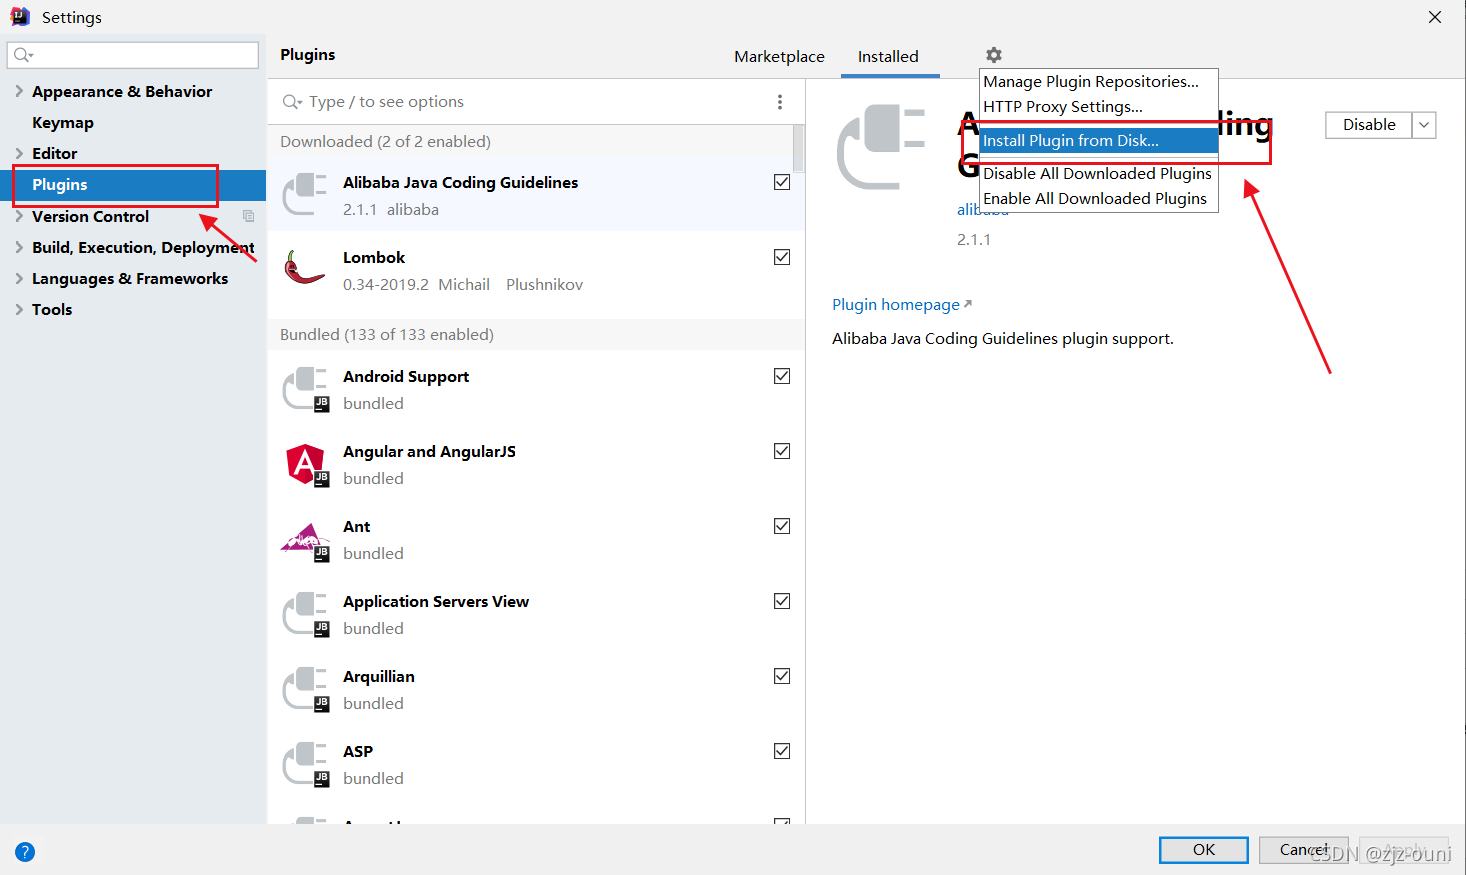This screenshot has width=1466, height=875.
Task: Click the Version Control project-level copy icon
Action: tap(248, 216)
